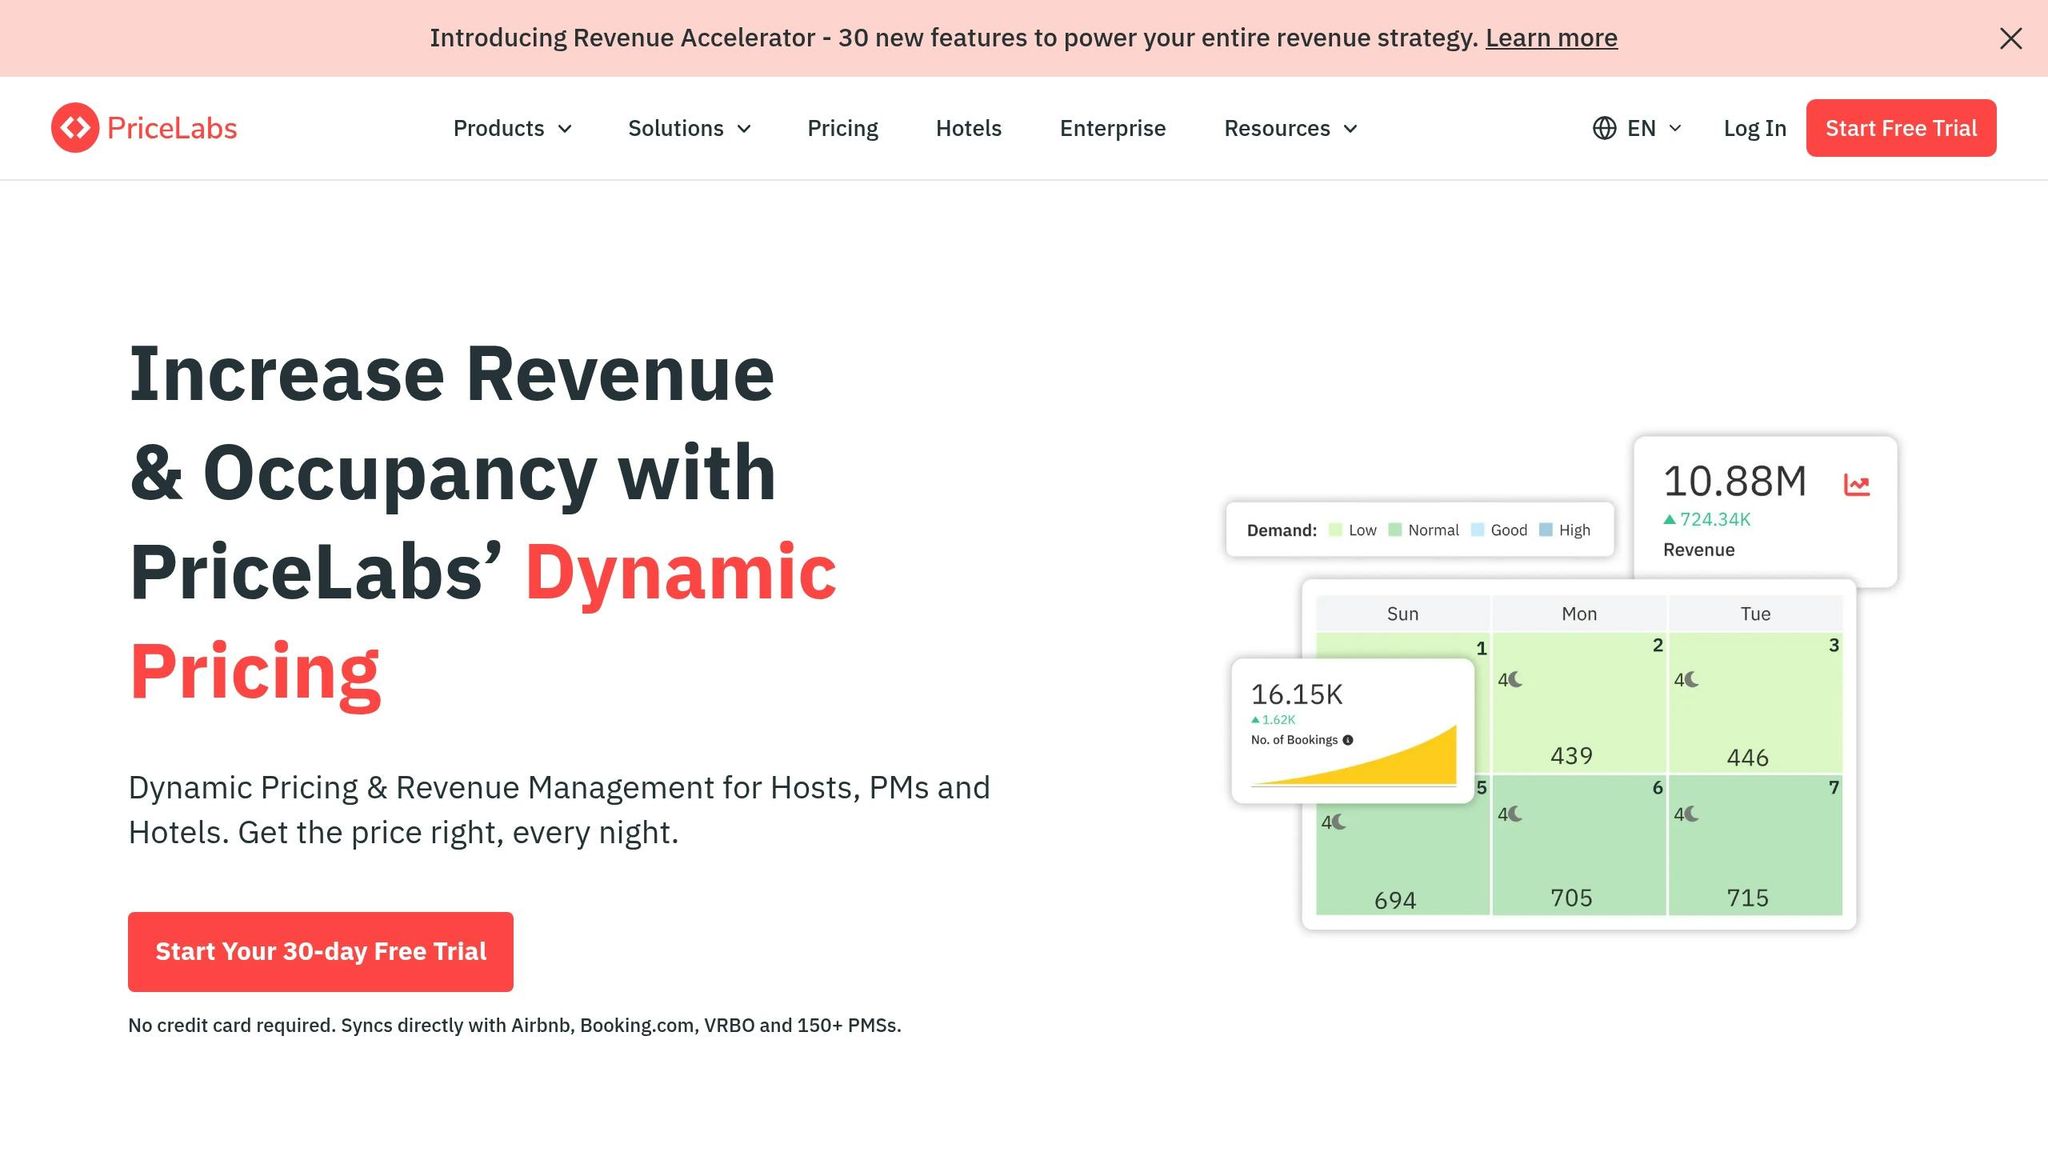This screenshot has height=1152, width=2048.
Task: Click the Learn more banner link
Action: click(x=1551, y=38)
